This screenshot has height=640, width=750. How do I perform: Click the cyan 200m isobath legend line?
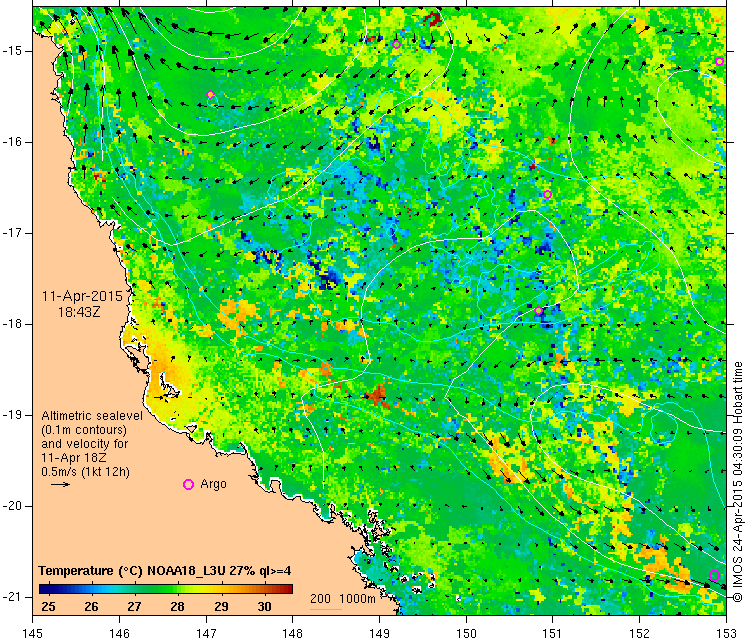(326, 609)
